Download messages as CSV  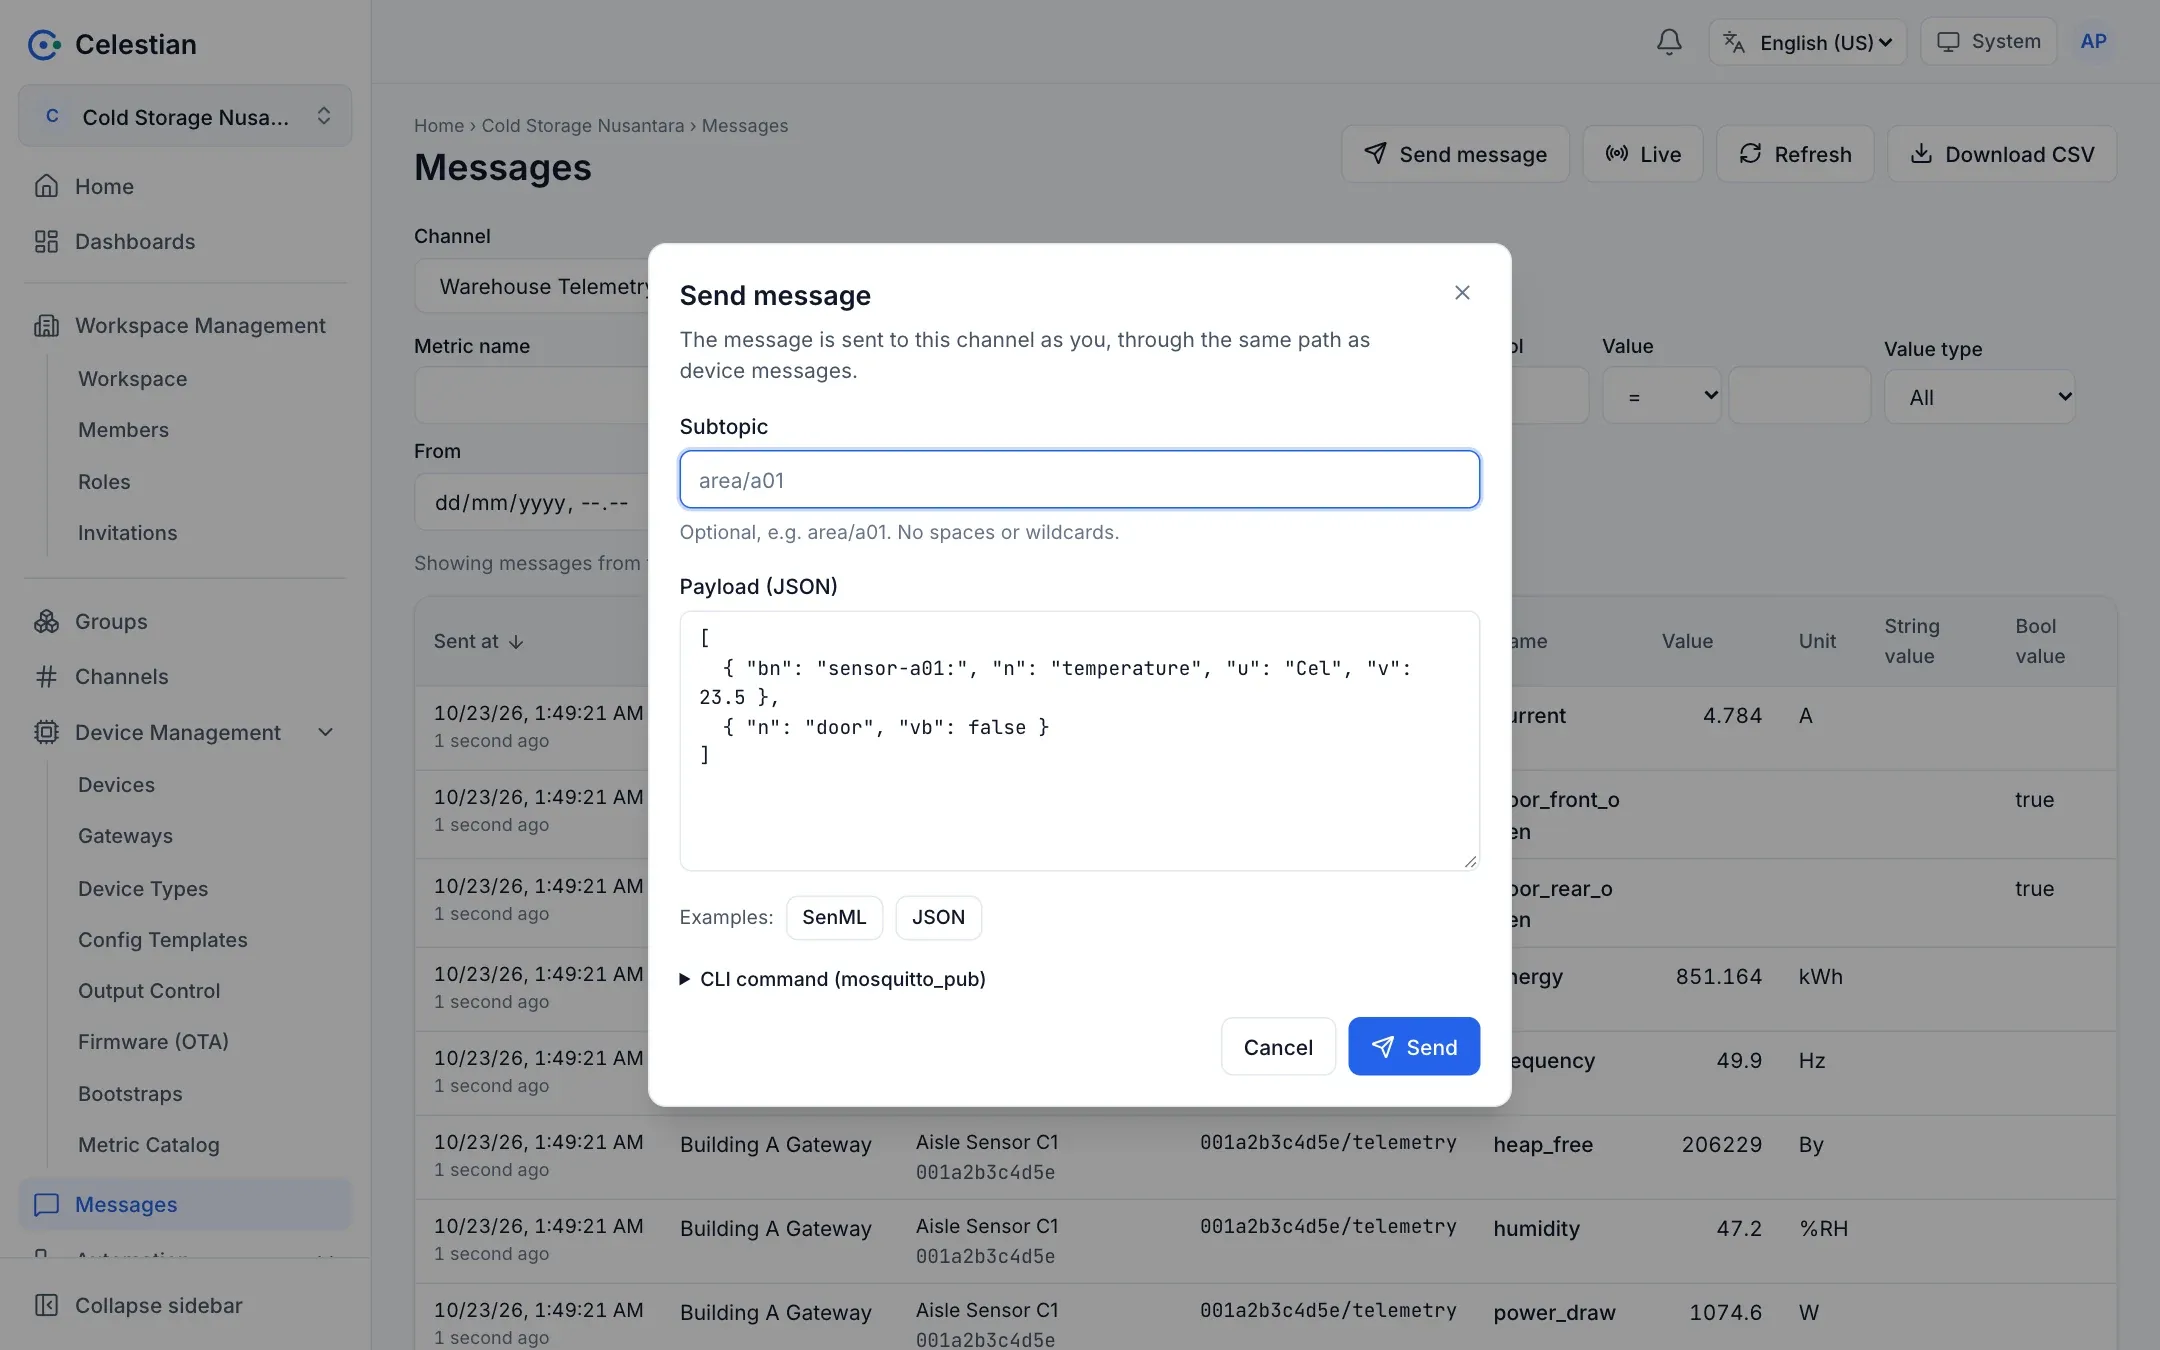(2001, 154)
